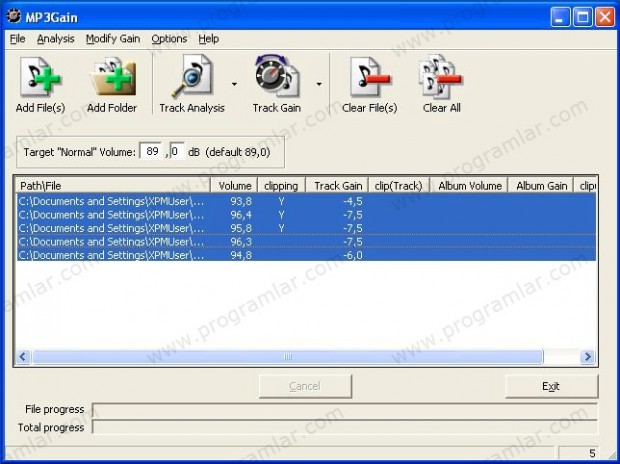Click the clip(Track) column header
This screenshot has width=620, height=464.
pyautogui.click(x=399, y=186)
